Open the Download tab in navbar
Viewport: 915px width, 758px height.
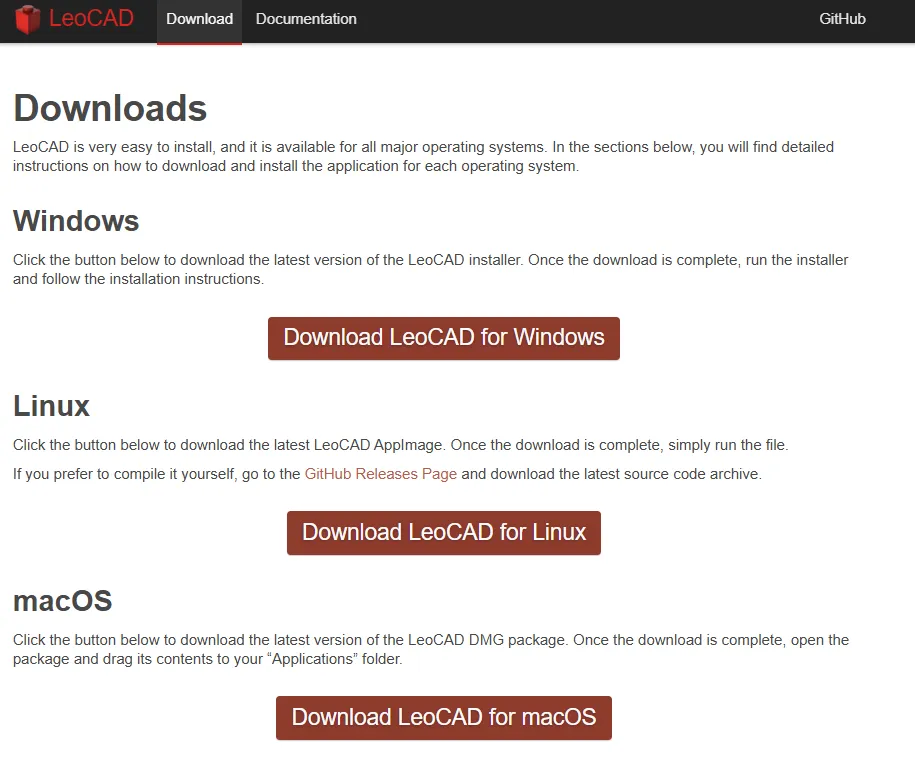(199, 19)
